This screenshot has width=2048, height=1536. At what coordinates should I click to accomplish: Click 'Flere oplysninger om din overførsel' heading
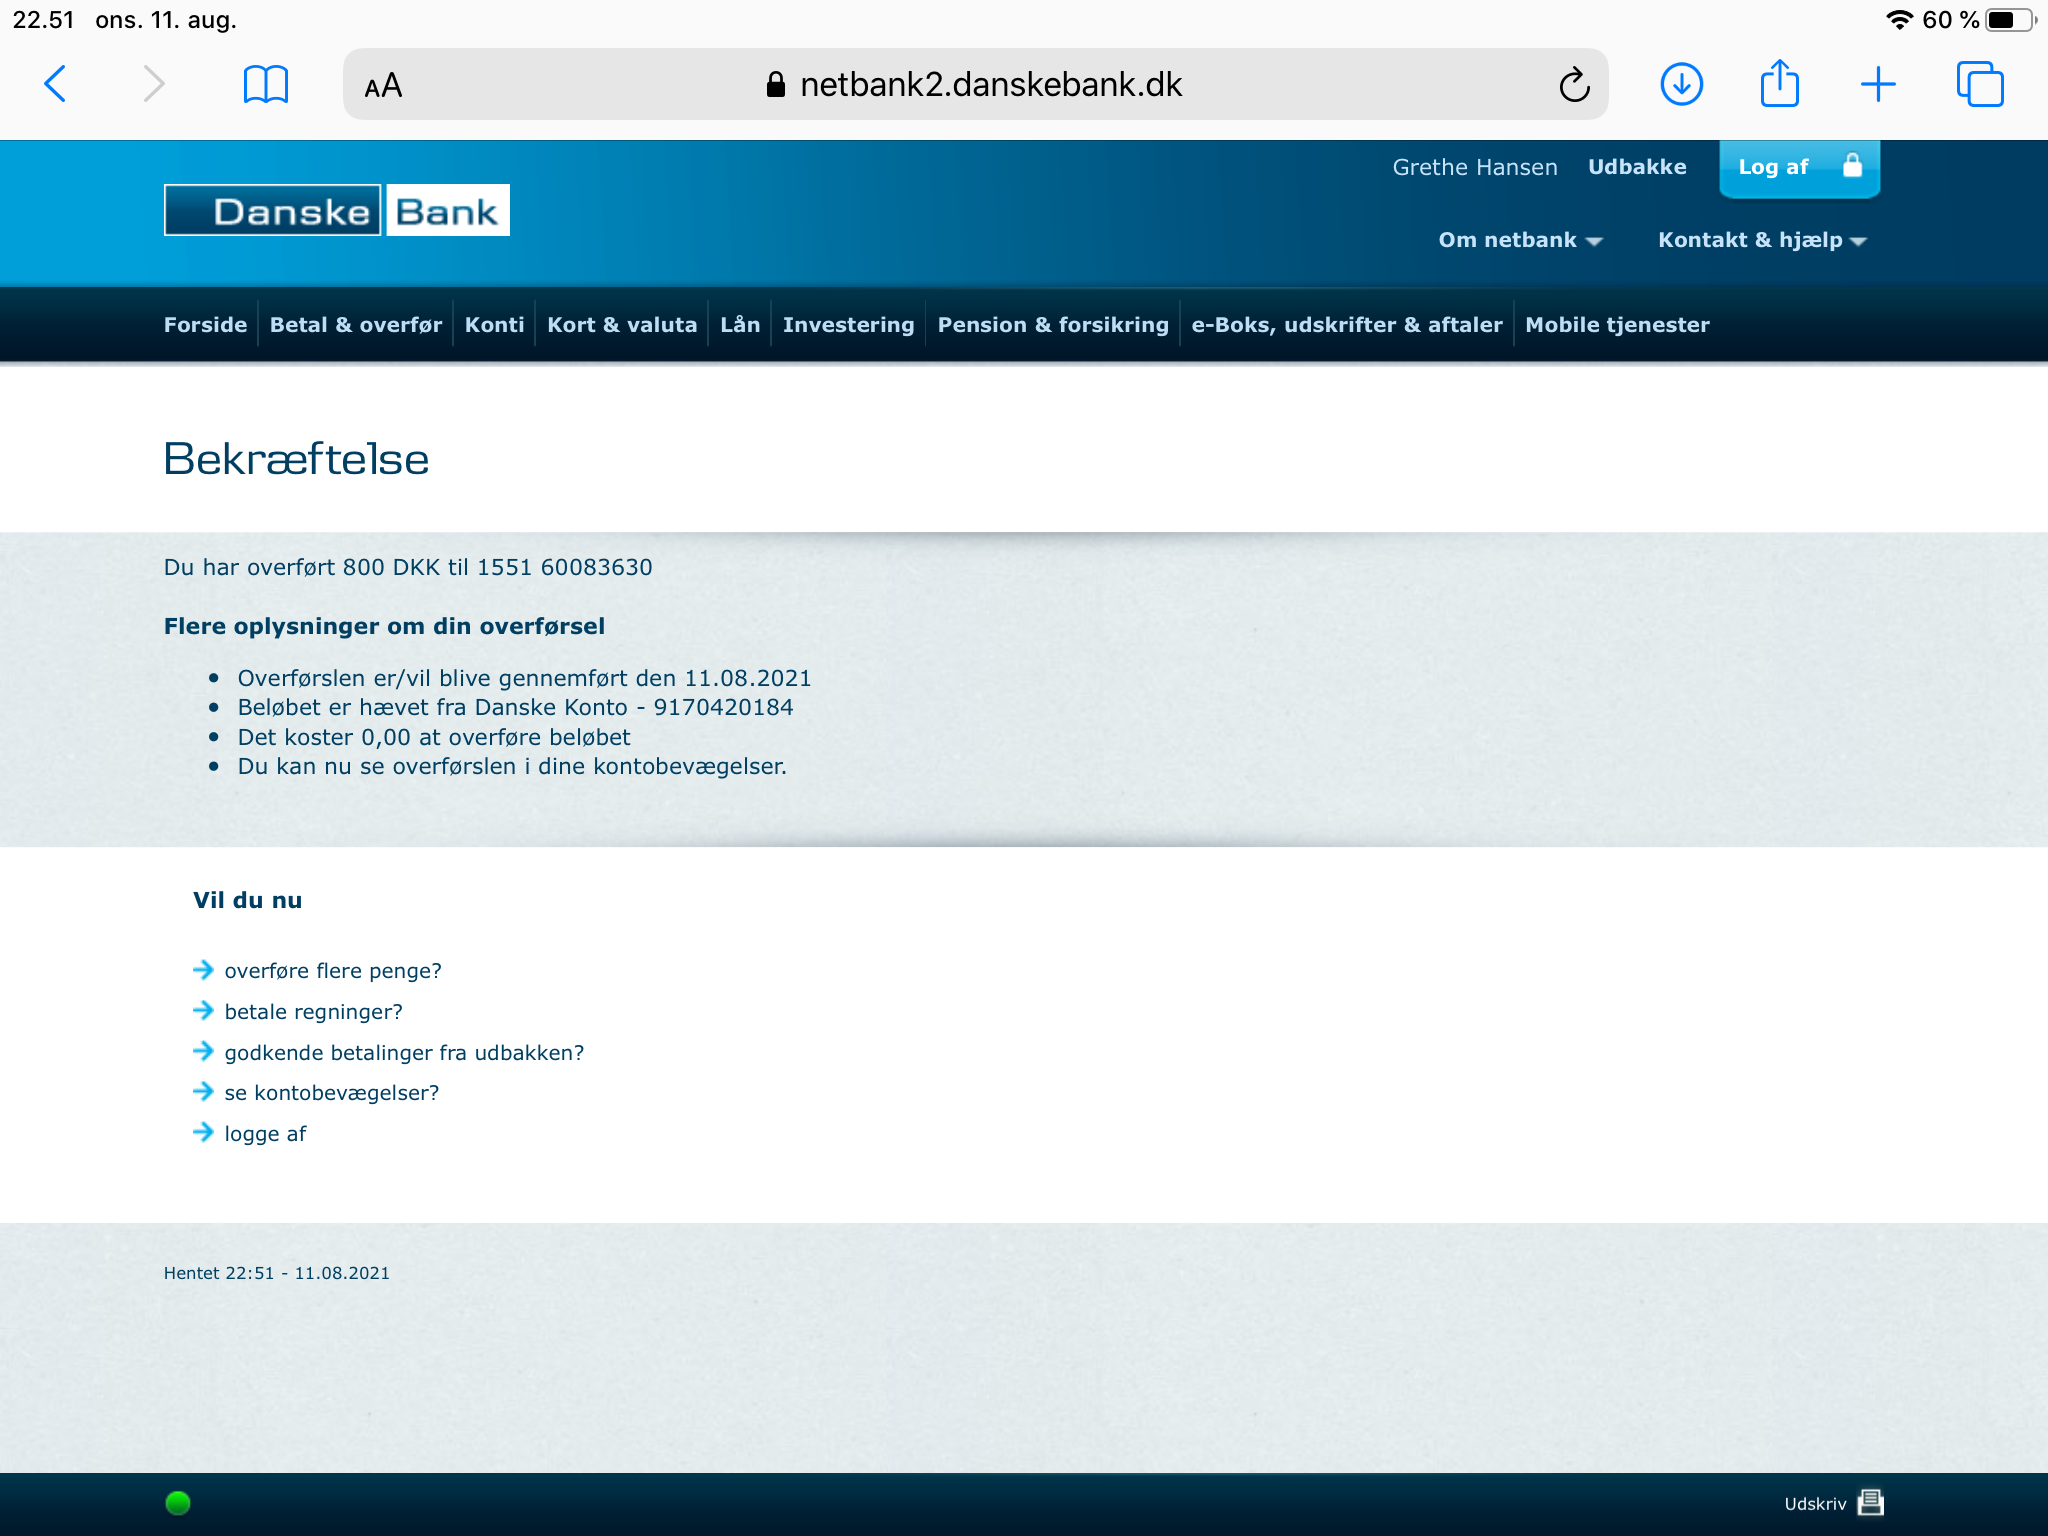click(x=384, y=626)
